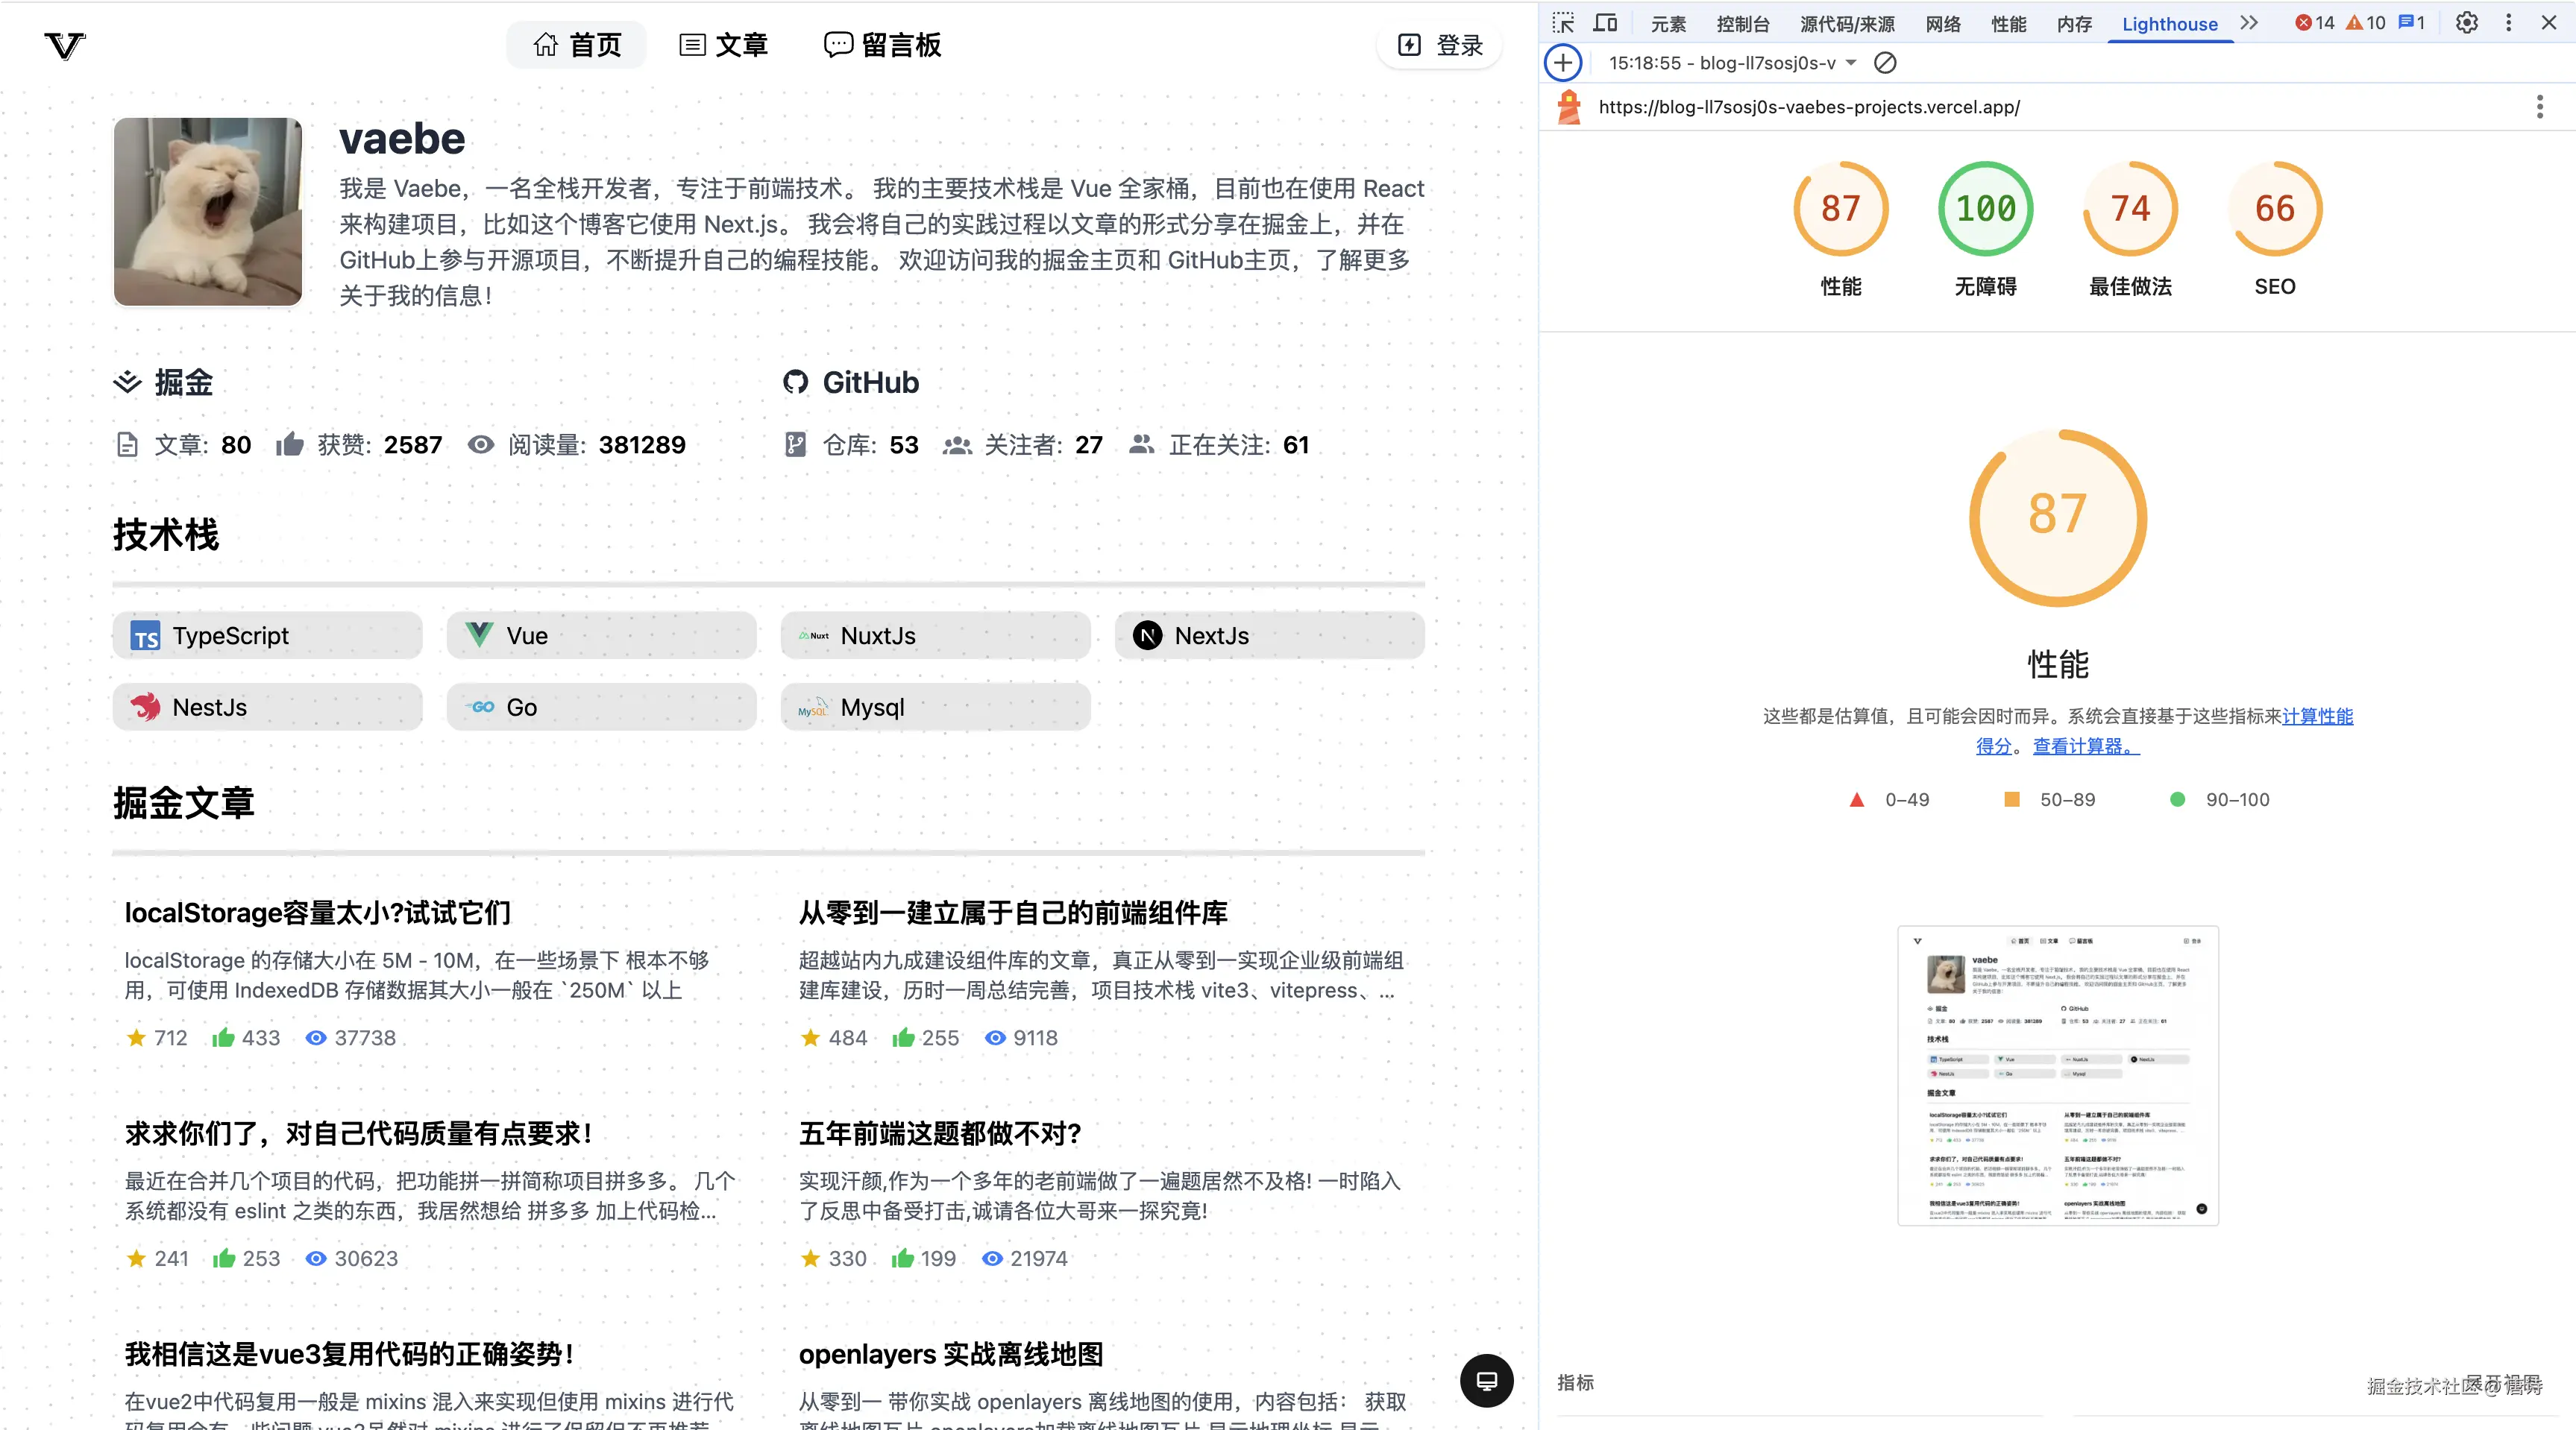Open the 查看计算器 link
This screenshot has width=2576, height=1430.
pos(2086,746)
